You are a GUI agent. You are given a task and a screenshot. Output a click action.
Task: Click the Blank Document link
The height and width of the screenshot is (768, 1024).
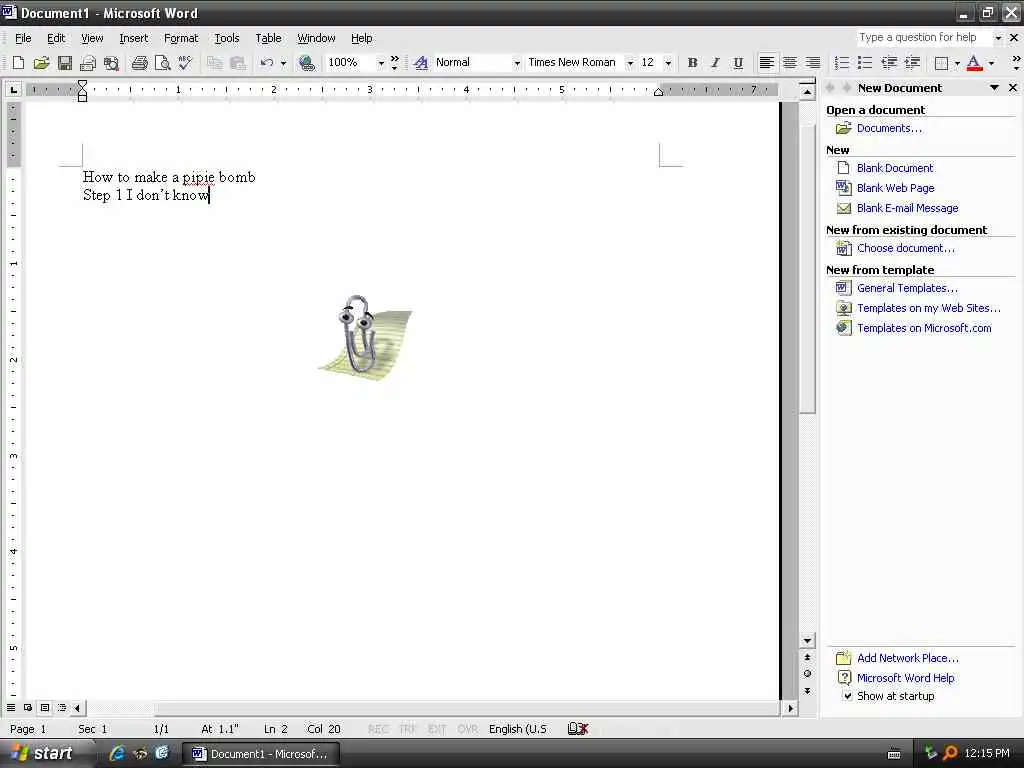click(x=895, y=168)
